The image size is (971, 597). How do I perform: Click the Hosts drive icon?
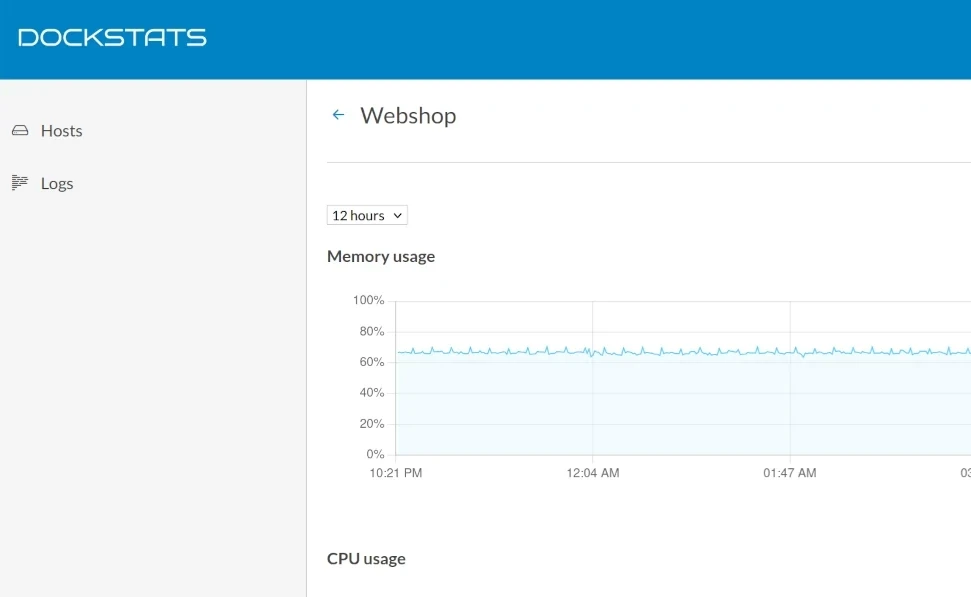[x=20, y=131]
